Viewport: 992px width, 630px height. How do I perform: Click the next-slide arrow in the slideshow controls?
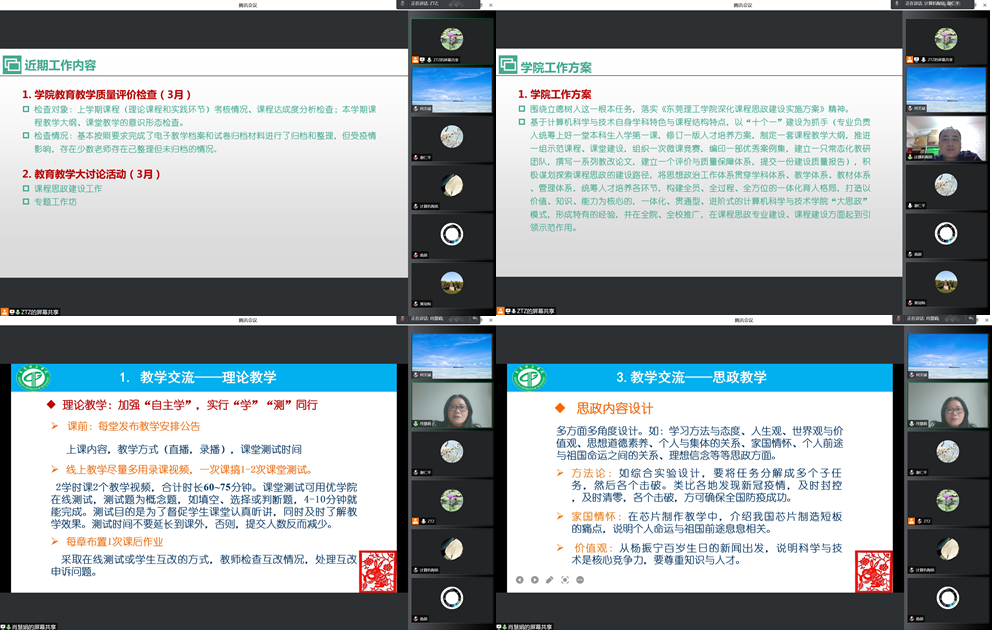pyautogui.click(x=534, y=579)
